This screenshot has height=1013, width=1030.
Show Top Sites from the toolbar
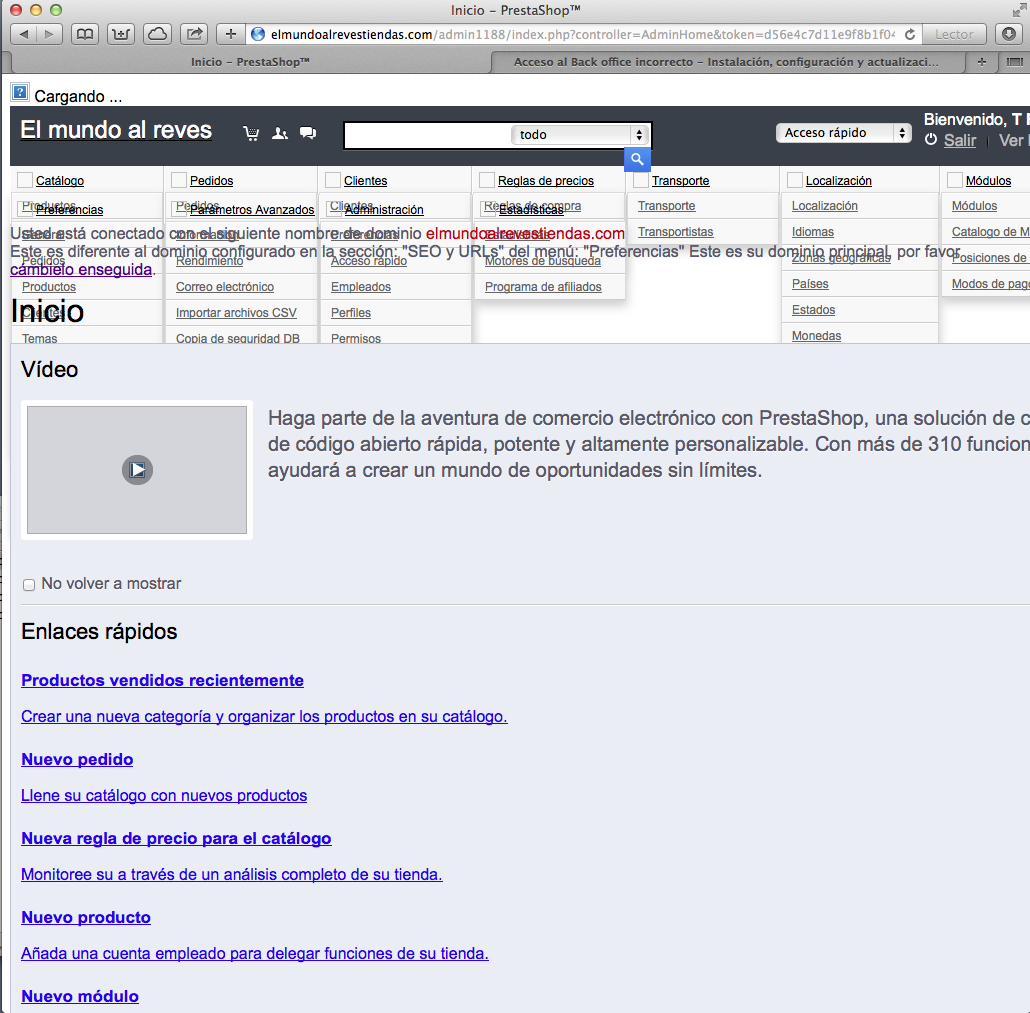(x=121, y=34)
